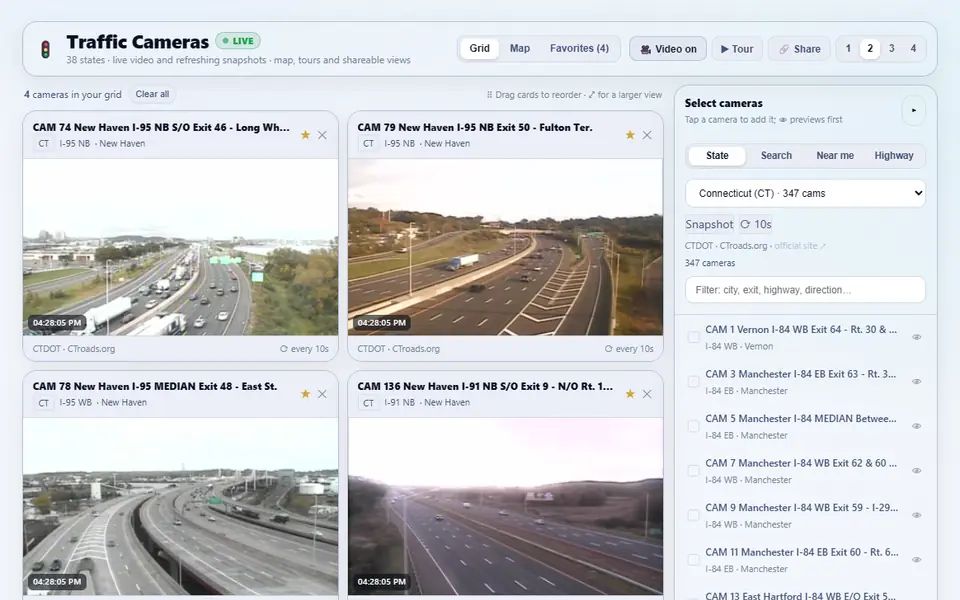Preview CAM 11 Manchester Exit 60 eye

click(917, 560)
